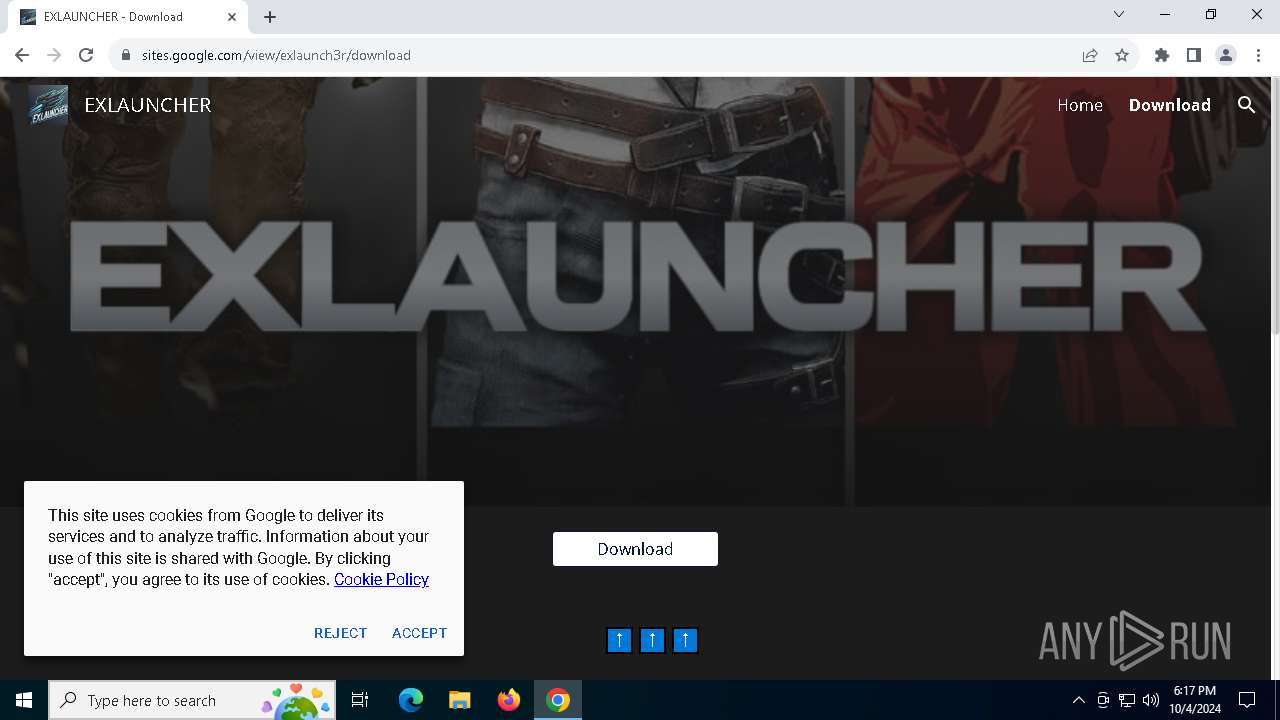Click the EXLAUNCHER site logo image
The width and height of the screenshot is (1280, 720).
point(48,105)
